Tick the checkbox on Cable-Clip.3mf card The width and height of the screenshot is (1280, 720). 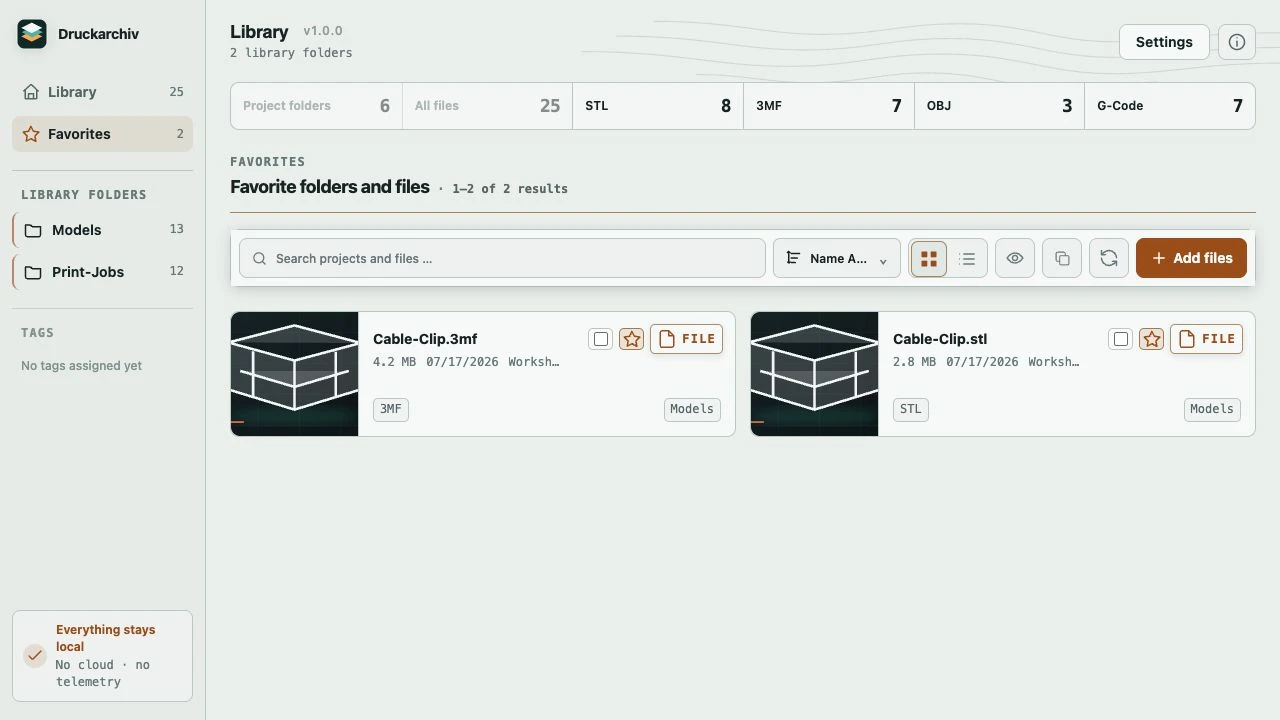601,339
